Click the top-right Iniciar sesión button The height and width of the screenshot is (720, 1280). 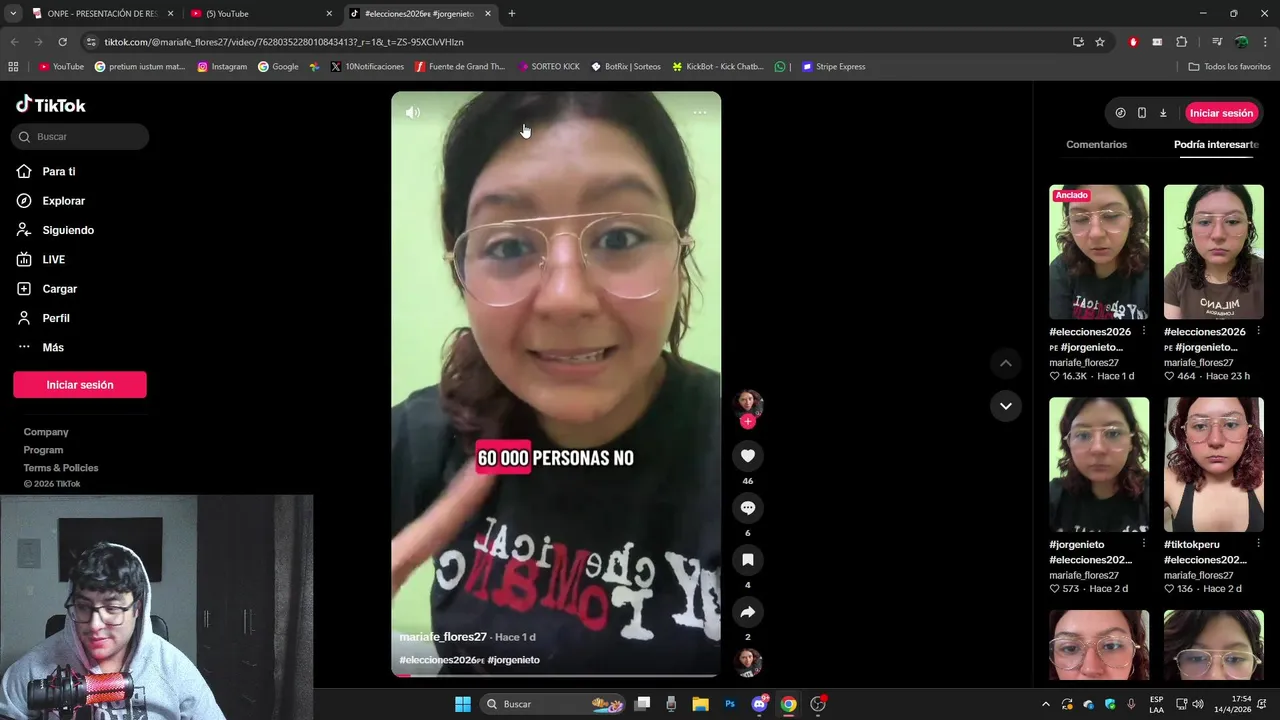tap(1221, 113)
